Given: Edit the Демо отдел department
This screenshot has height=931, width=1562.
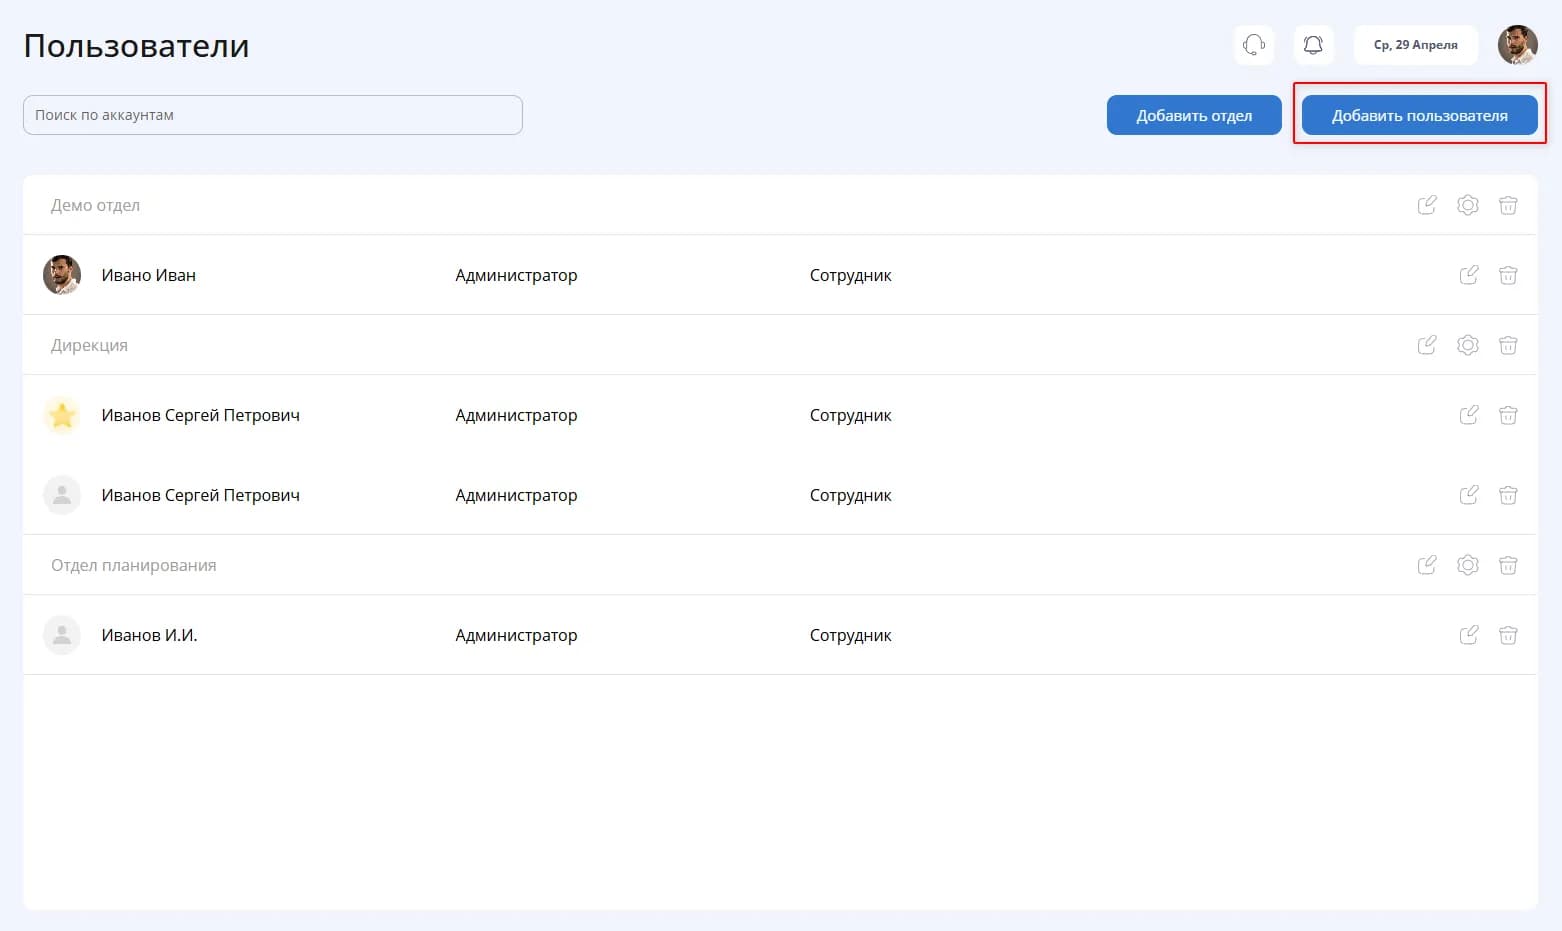Looking at the screenshot, I should [x=1427, y=205].
